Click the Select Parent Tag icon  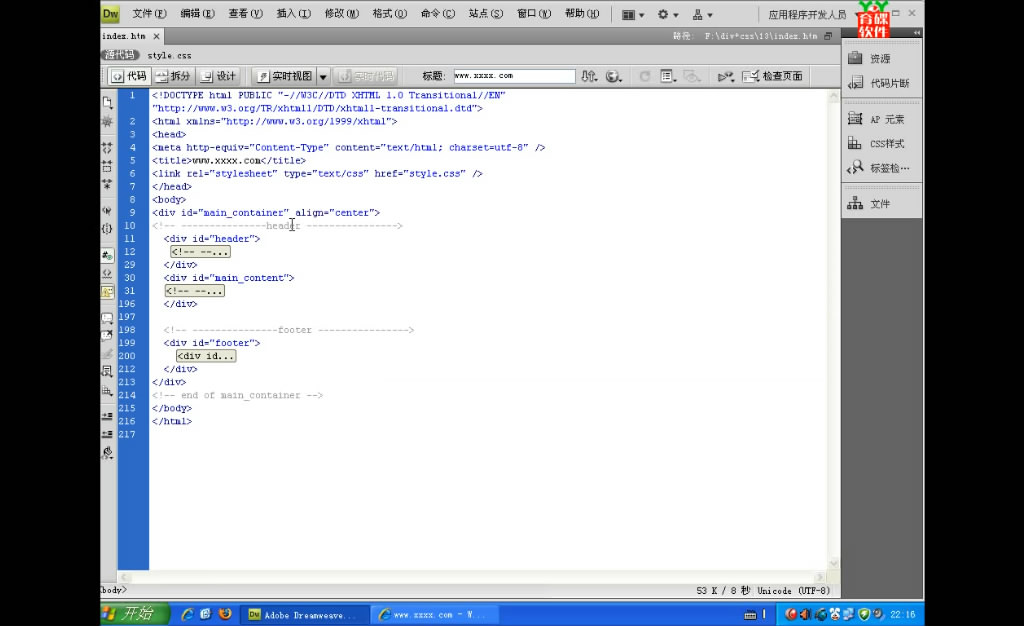108,210
